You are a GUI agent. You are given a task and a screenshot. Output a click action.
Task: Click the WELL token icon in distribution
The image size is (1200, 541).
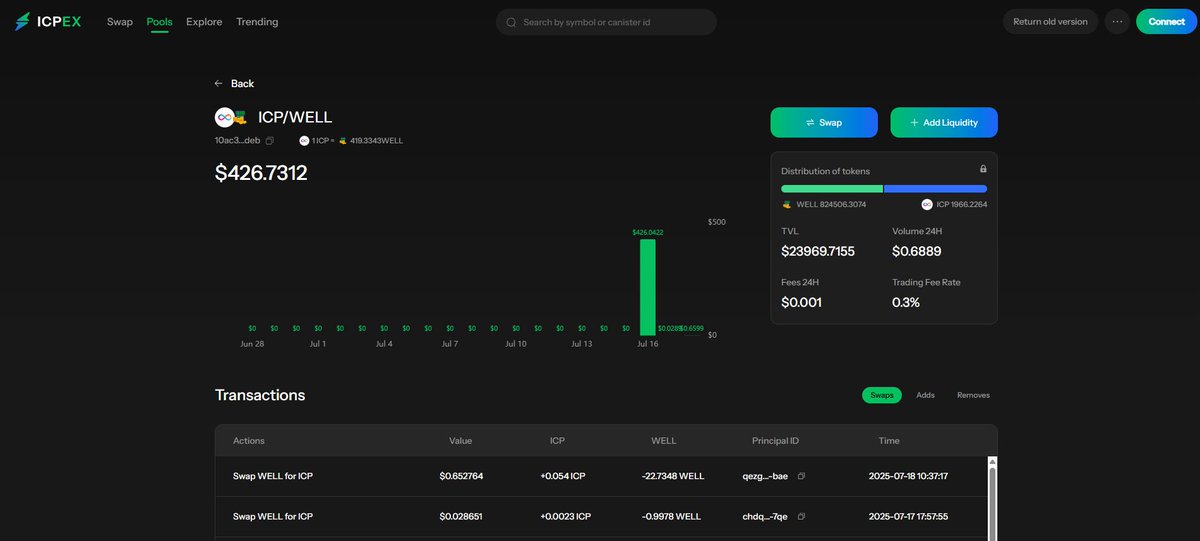click(x=786, y=204)
